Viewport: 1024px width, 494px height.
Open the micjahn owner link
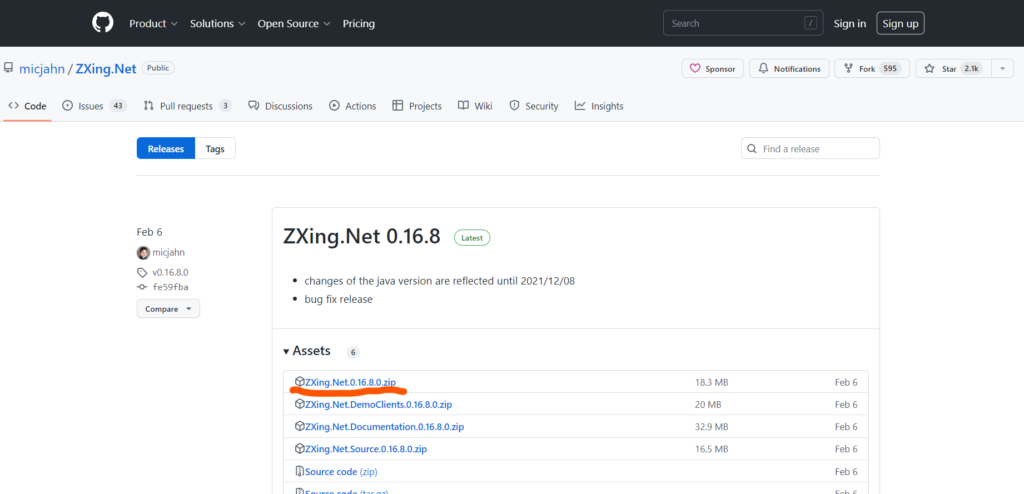[42, 69]
